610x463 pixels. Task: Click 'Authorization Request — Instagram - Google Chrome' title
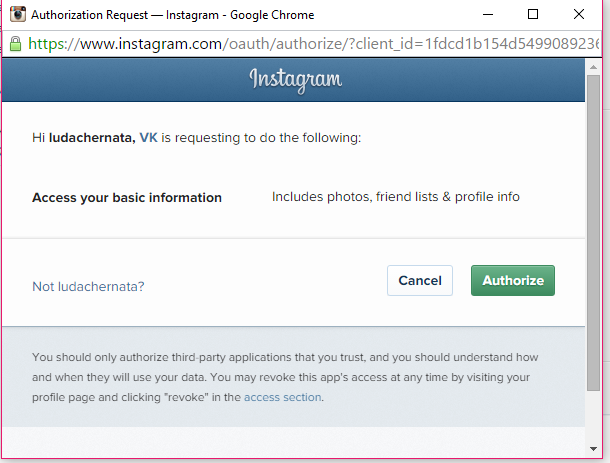tap(173, 15)
